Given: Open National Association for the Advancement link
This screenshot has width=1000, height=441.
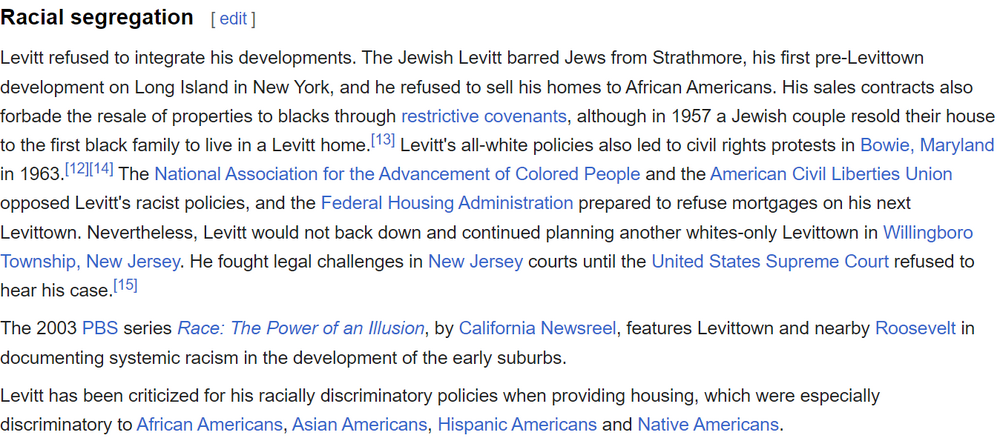Looking at the screenshot, I should pyautogui.click(x=397, y=174).
